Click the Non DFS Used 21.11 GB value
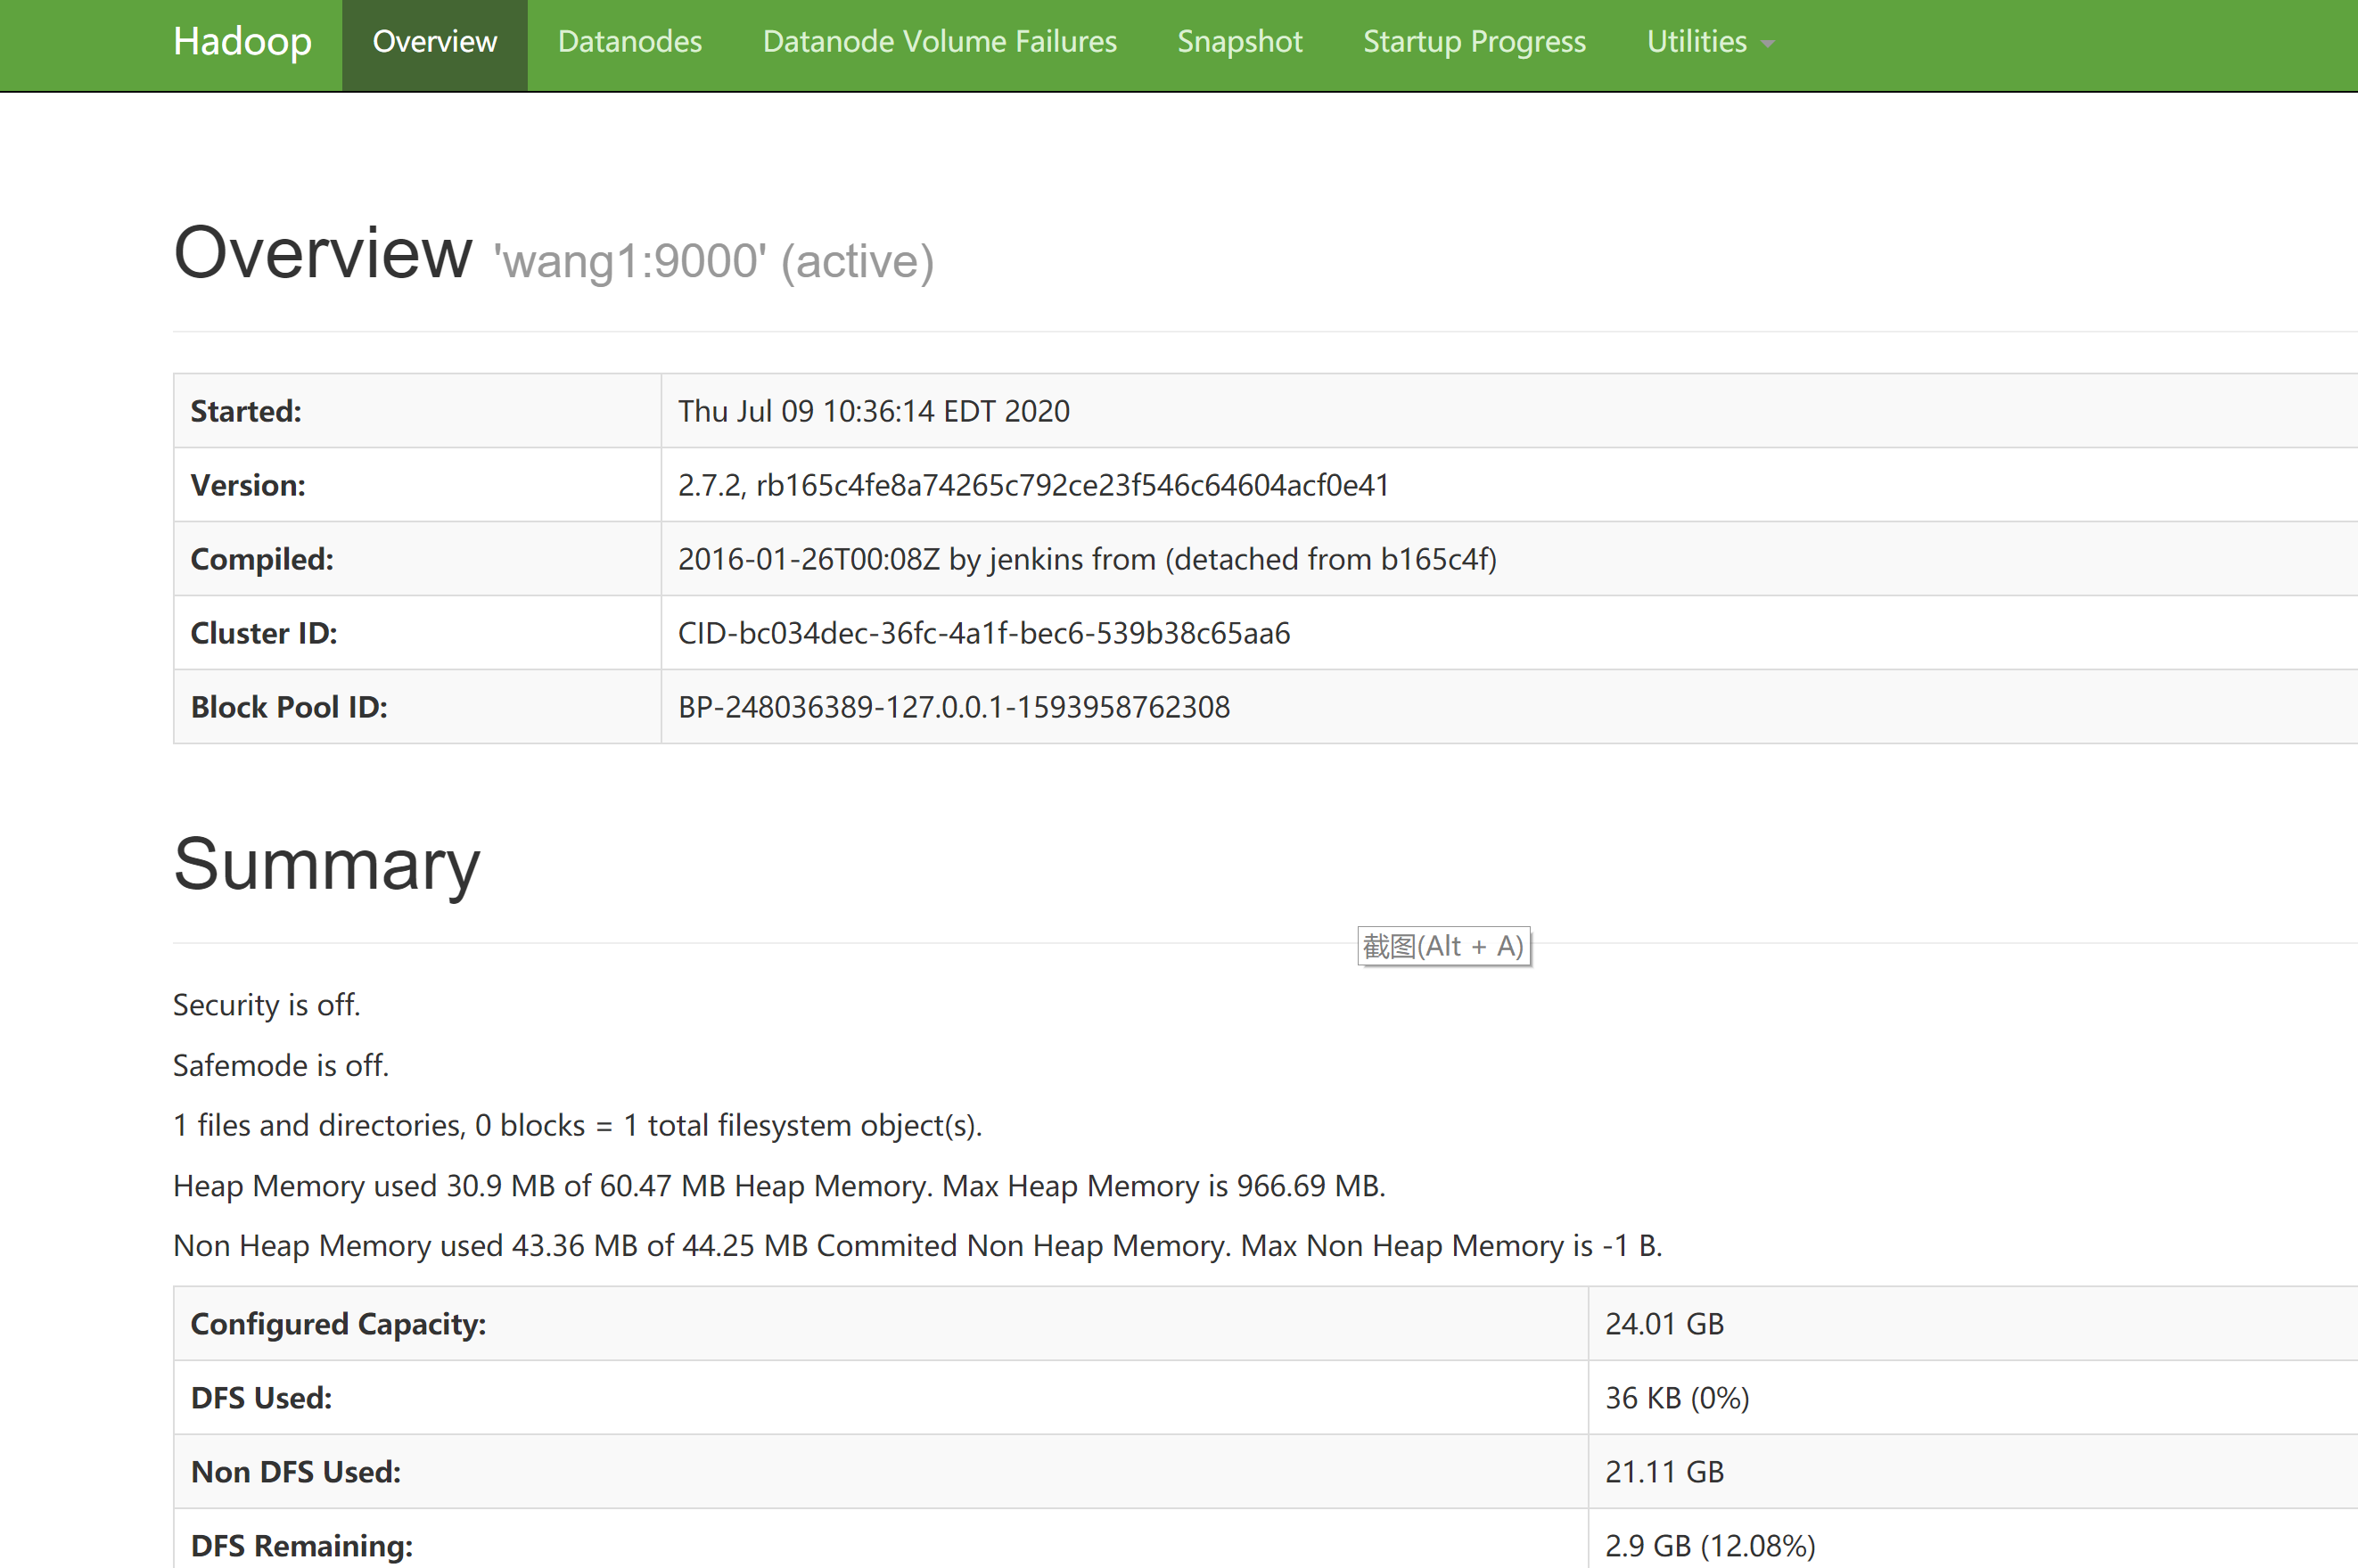Viewport: 2358px width, 1568px height. tap(1664, 1472)
